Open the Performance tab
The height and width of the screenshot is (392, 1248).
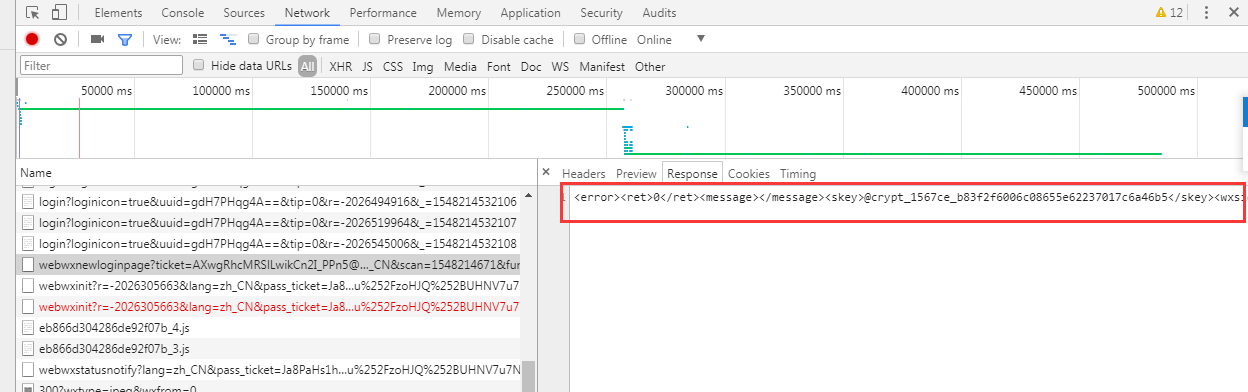tap(384, 13)
